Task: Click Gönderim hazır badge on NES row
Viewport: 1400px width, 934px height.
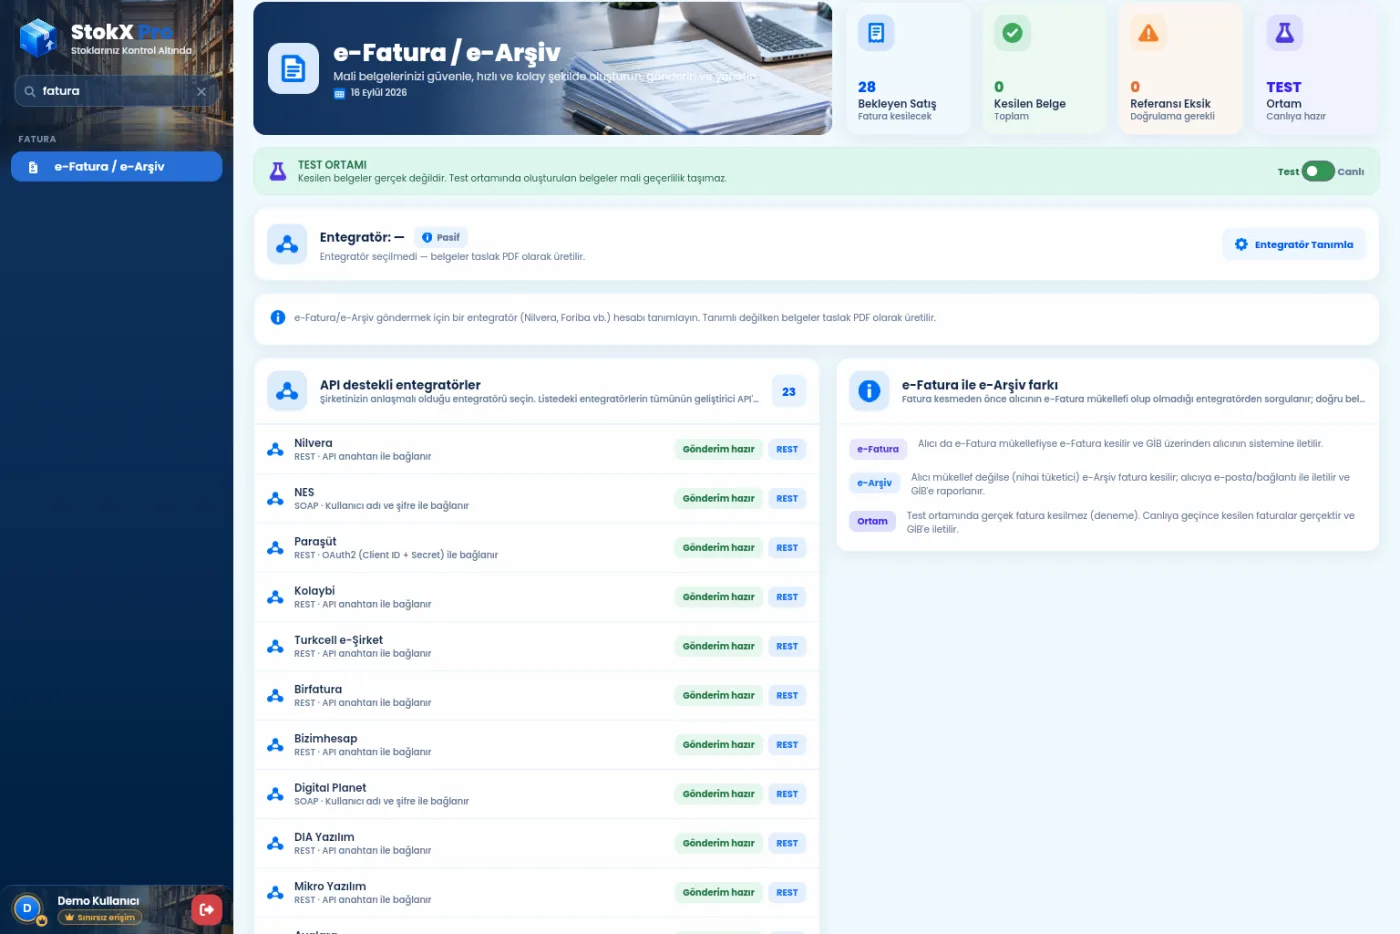Action: point(718,498)
